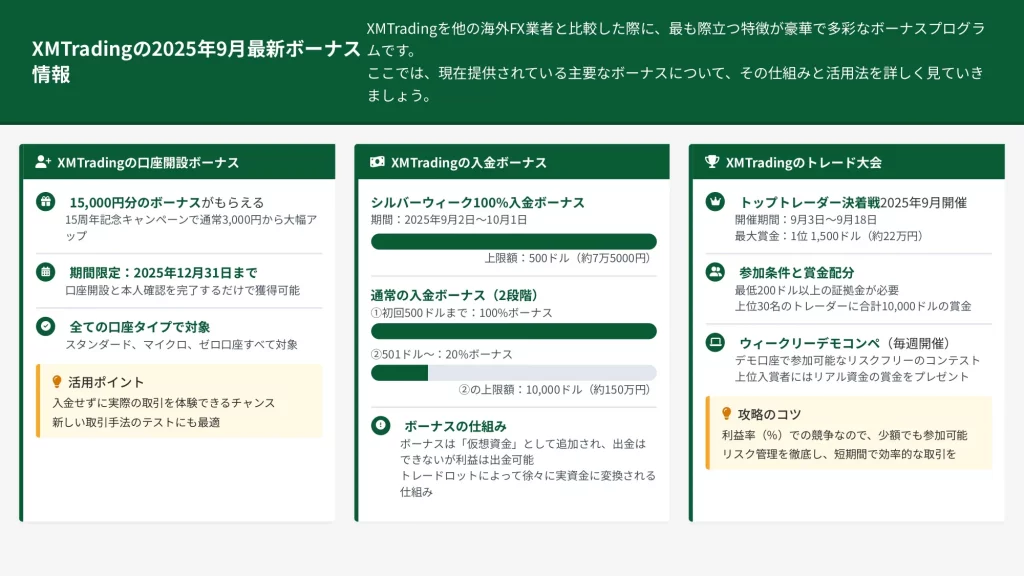Click the lightbulb icon next to 活用ポイント
Viewport: 1024px width, 576px height.
point(57,382)
